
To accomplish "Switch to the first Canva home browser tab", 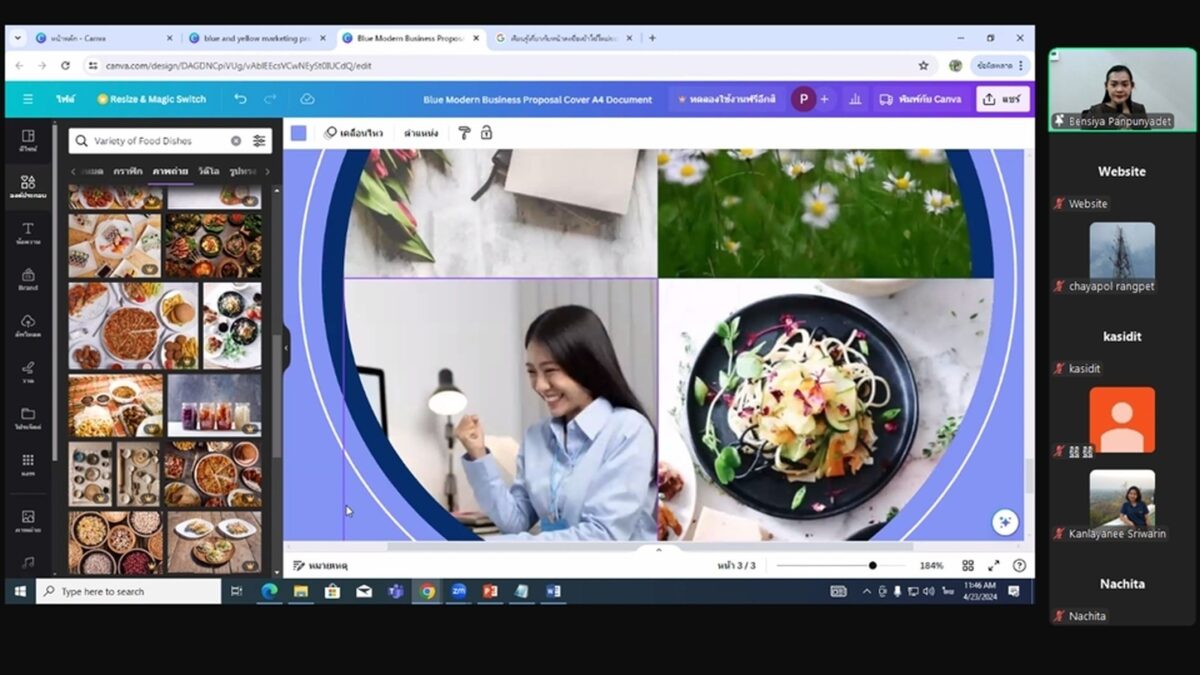I will [x=106, y=38].
